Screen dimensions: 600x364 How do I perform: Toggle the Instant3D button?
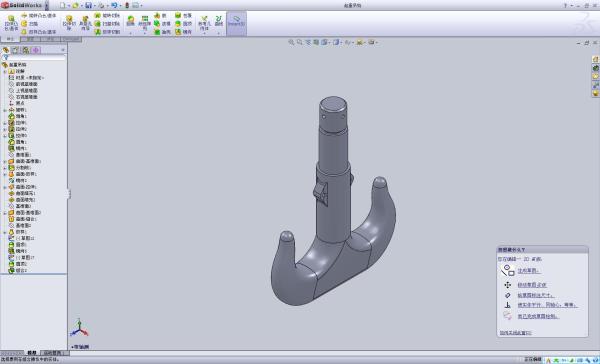[x=236, y=23]
